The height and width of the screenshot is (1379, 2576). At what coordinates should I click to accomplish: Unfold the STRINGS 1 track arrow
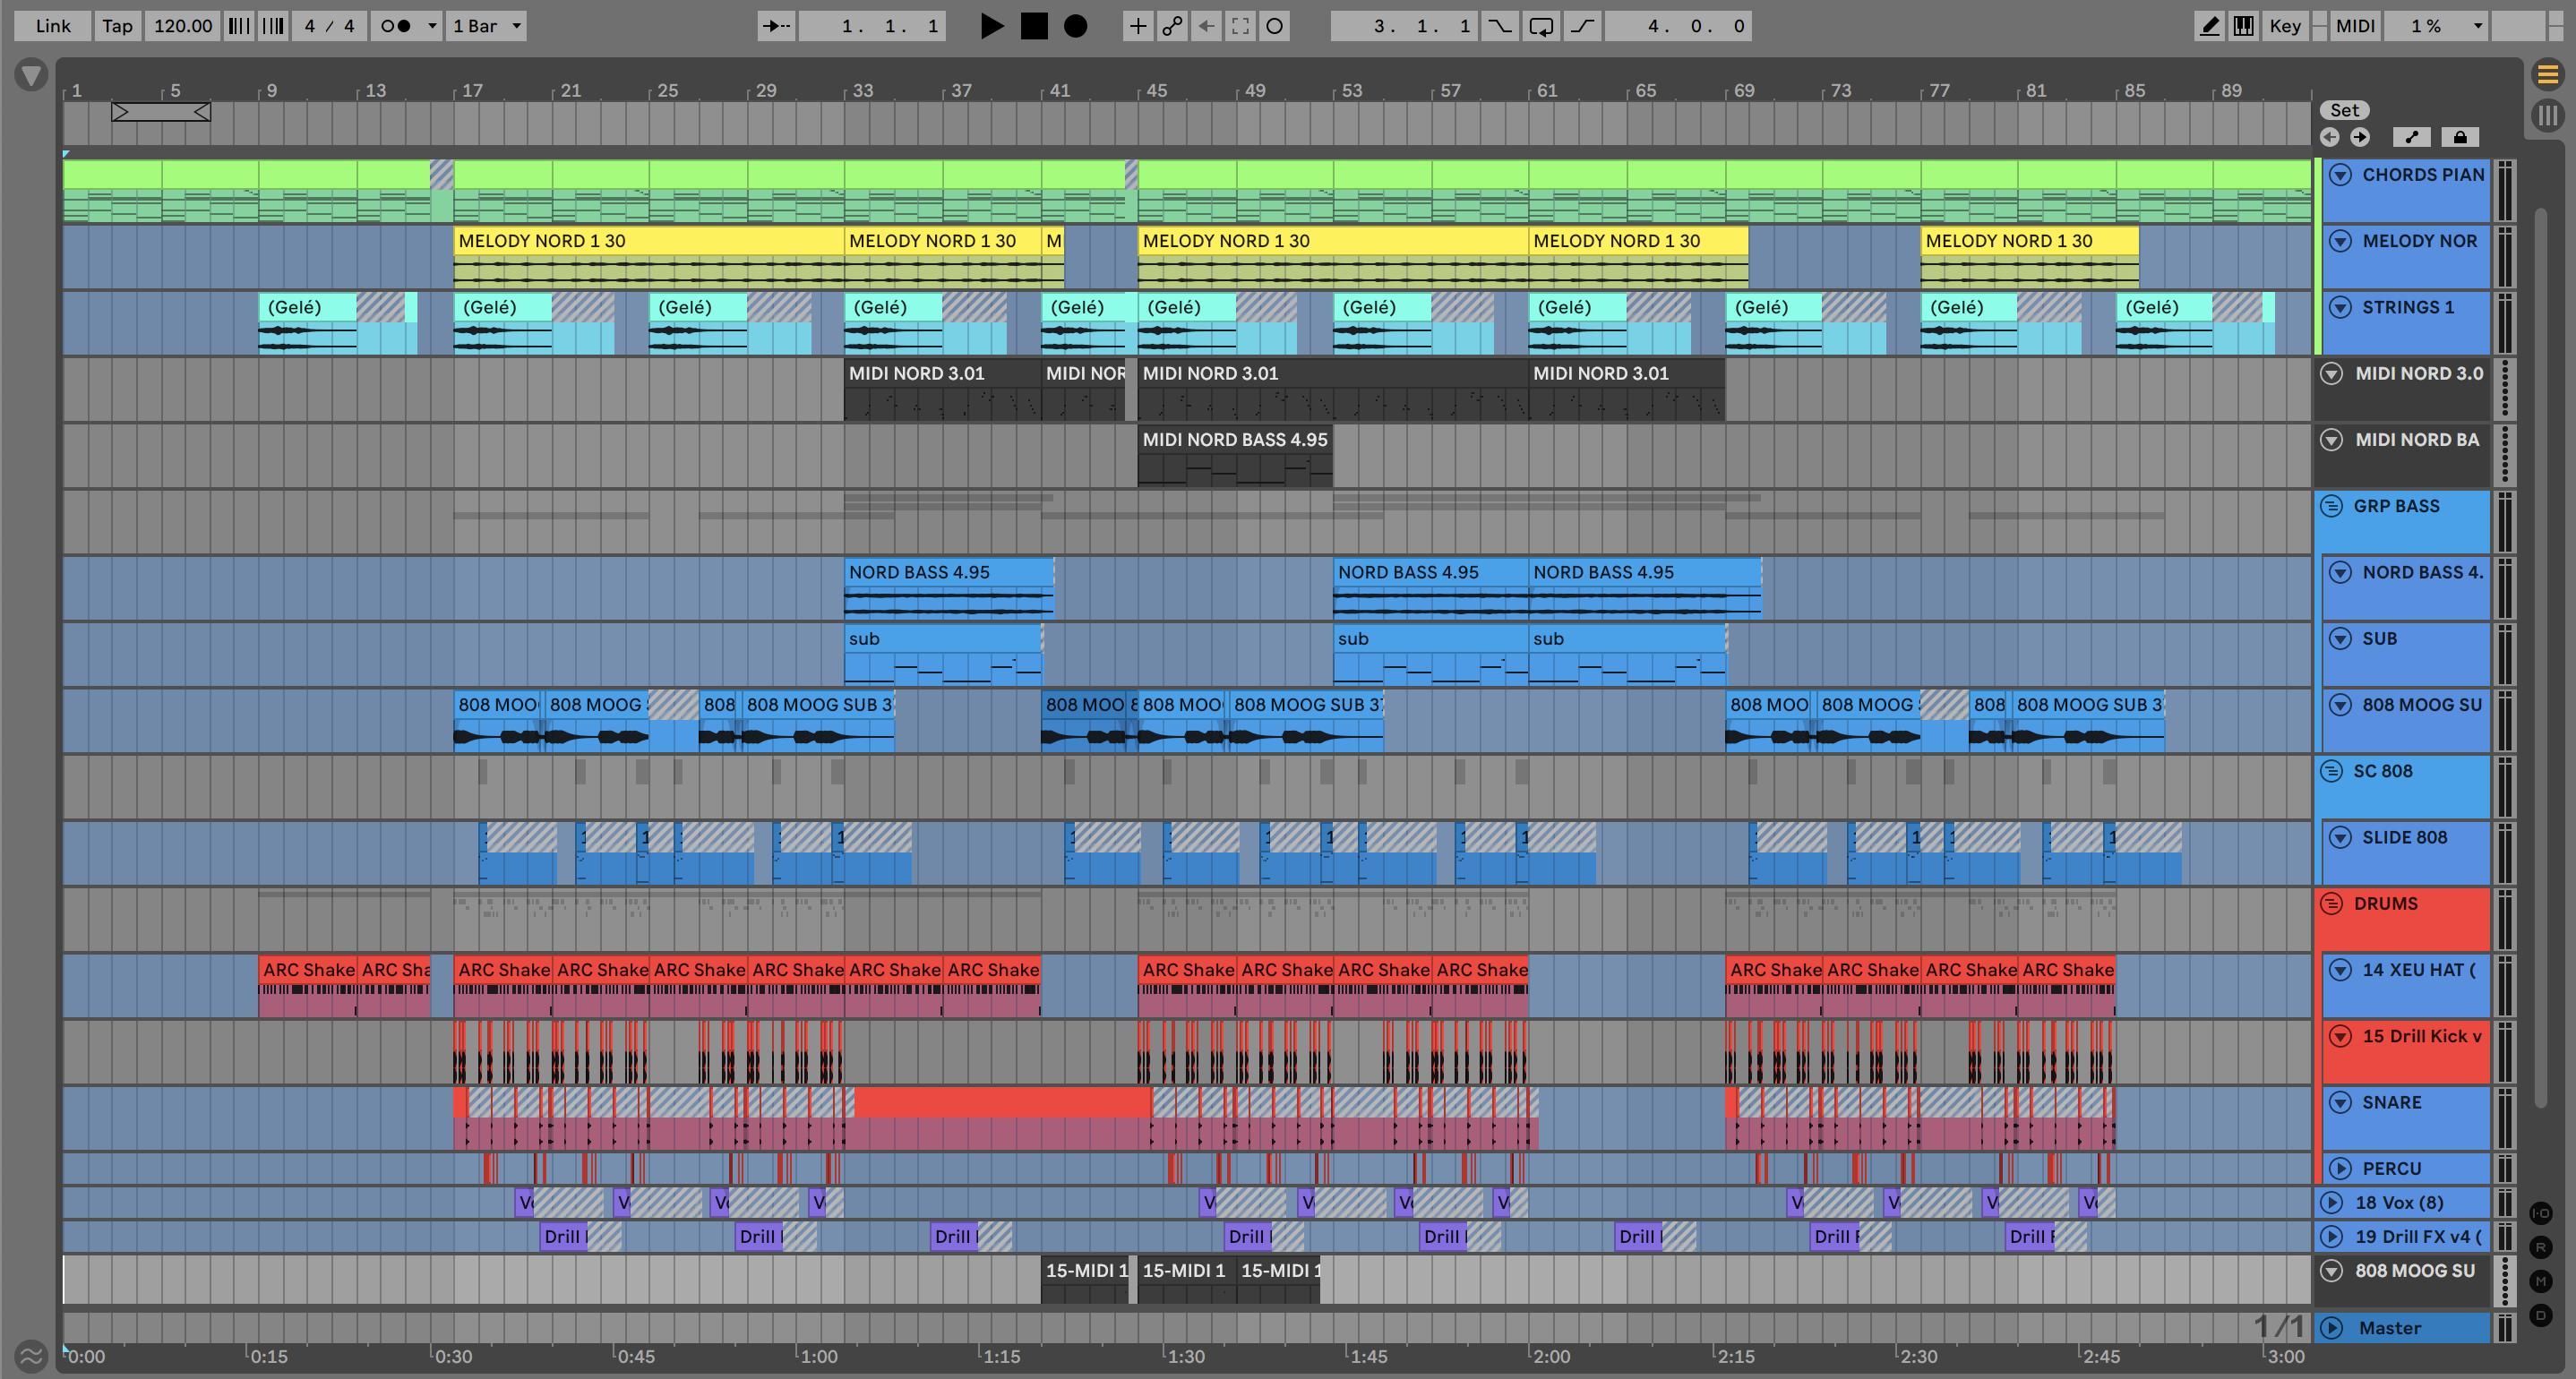2340,307
